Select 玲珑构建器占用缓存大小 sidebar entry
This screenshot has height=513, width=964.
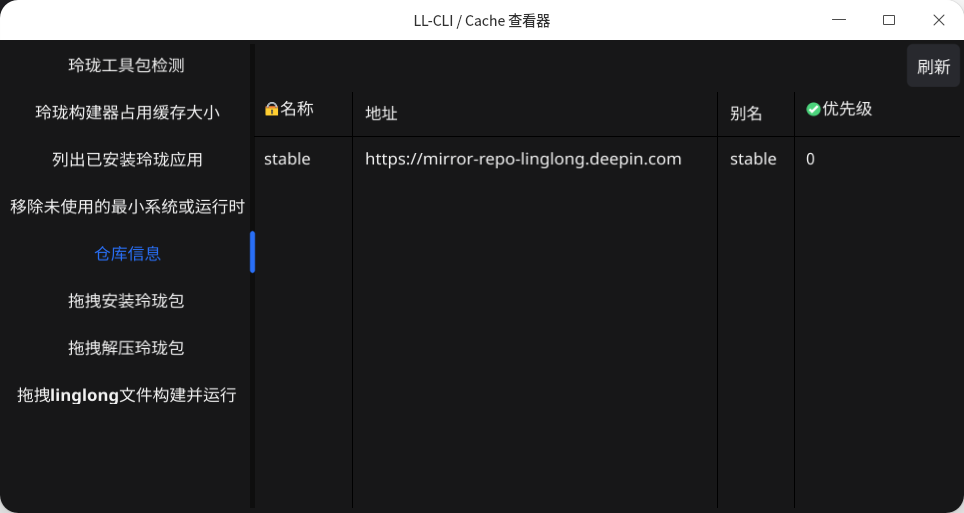point(127,113)
